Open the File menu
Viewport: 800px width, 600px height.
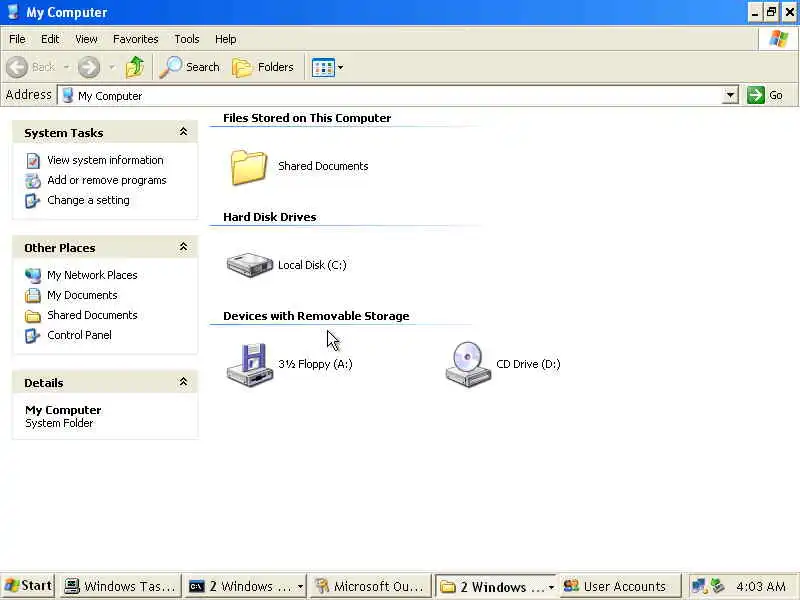(17, 39)
